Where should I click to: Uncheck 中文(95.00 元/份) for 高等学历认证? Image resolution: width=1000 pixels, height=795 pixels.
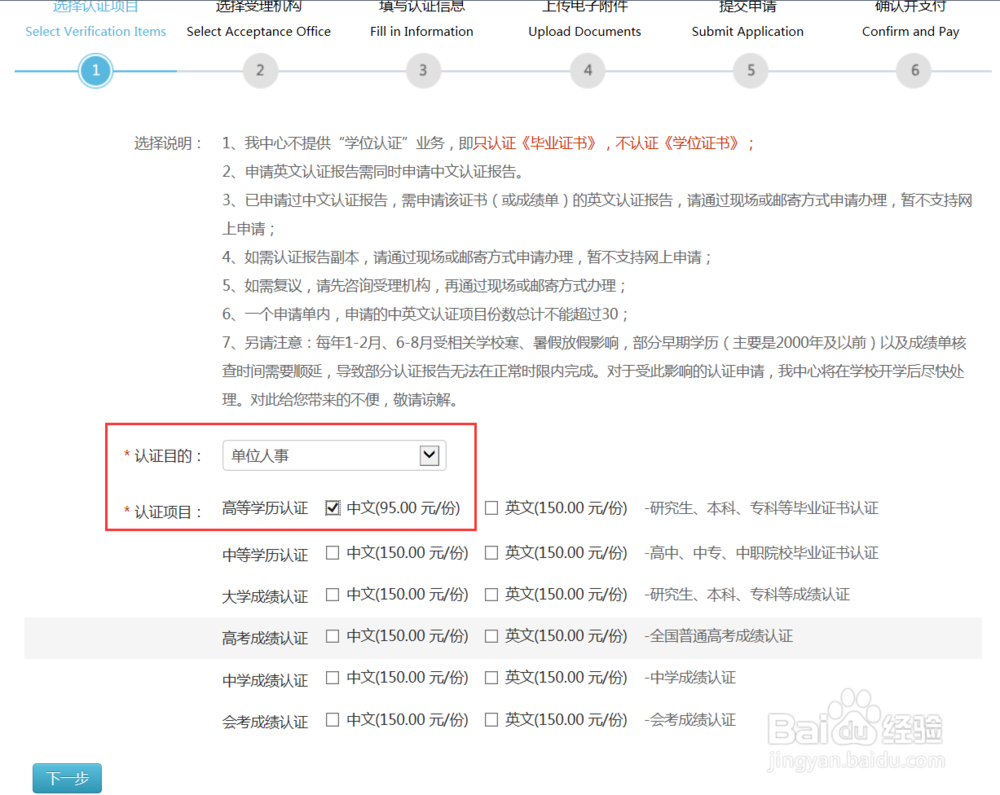(x=333, y=507)
